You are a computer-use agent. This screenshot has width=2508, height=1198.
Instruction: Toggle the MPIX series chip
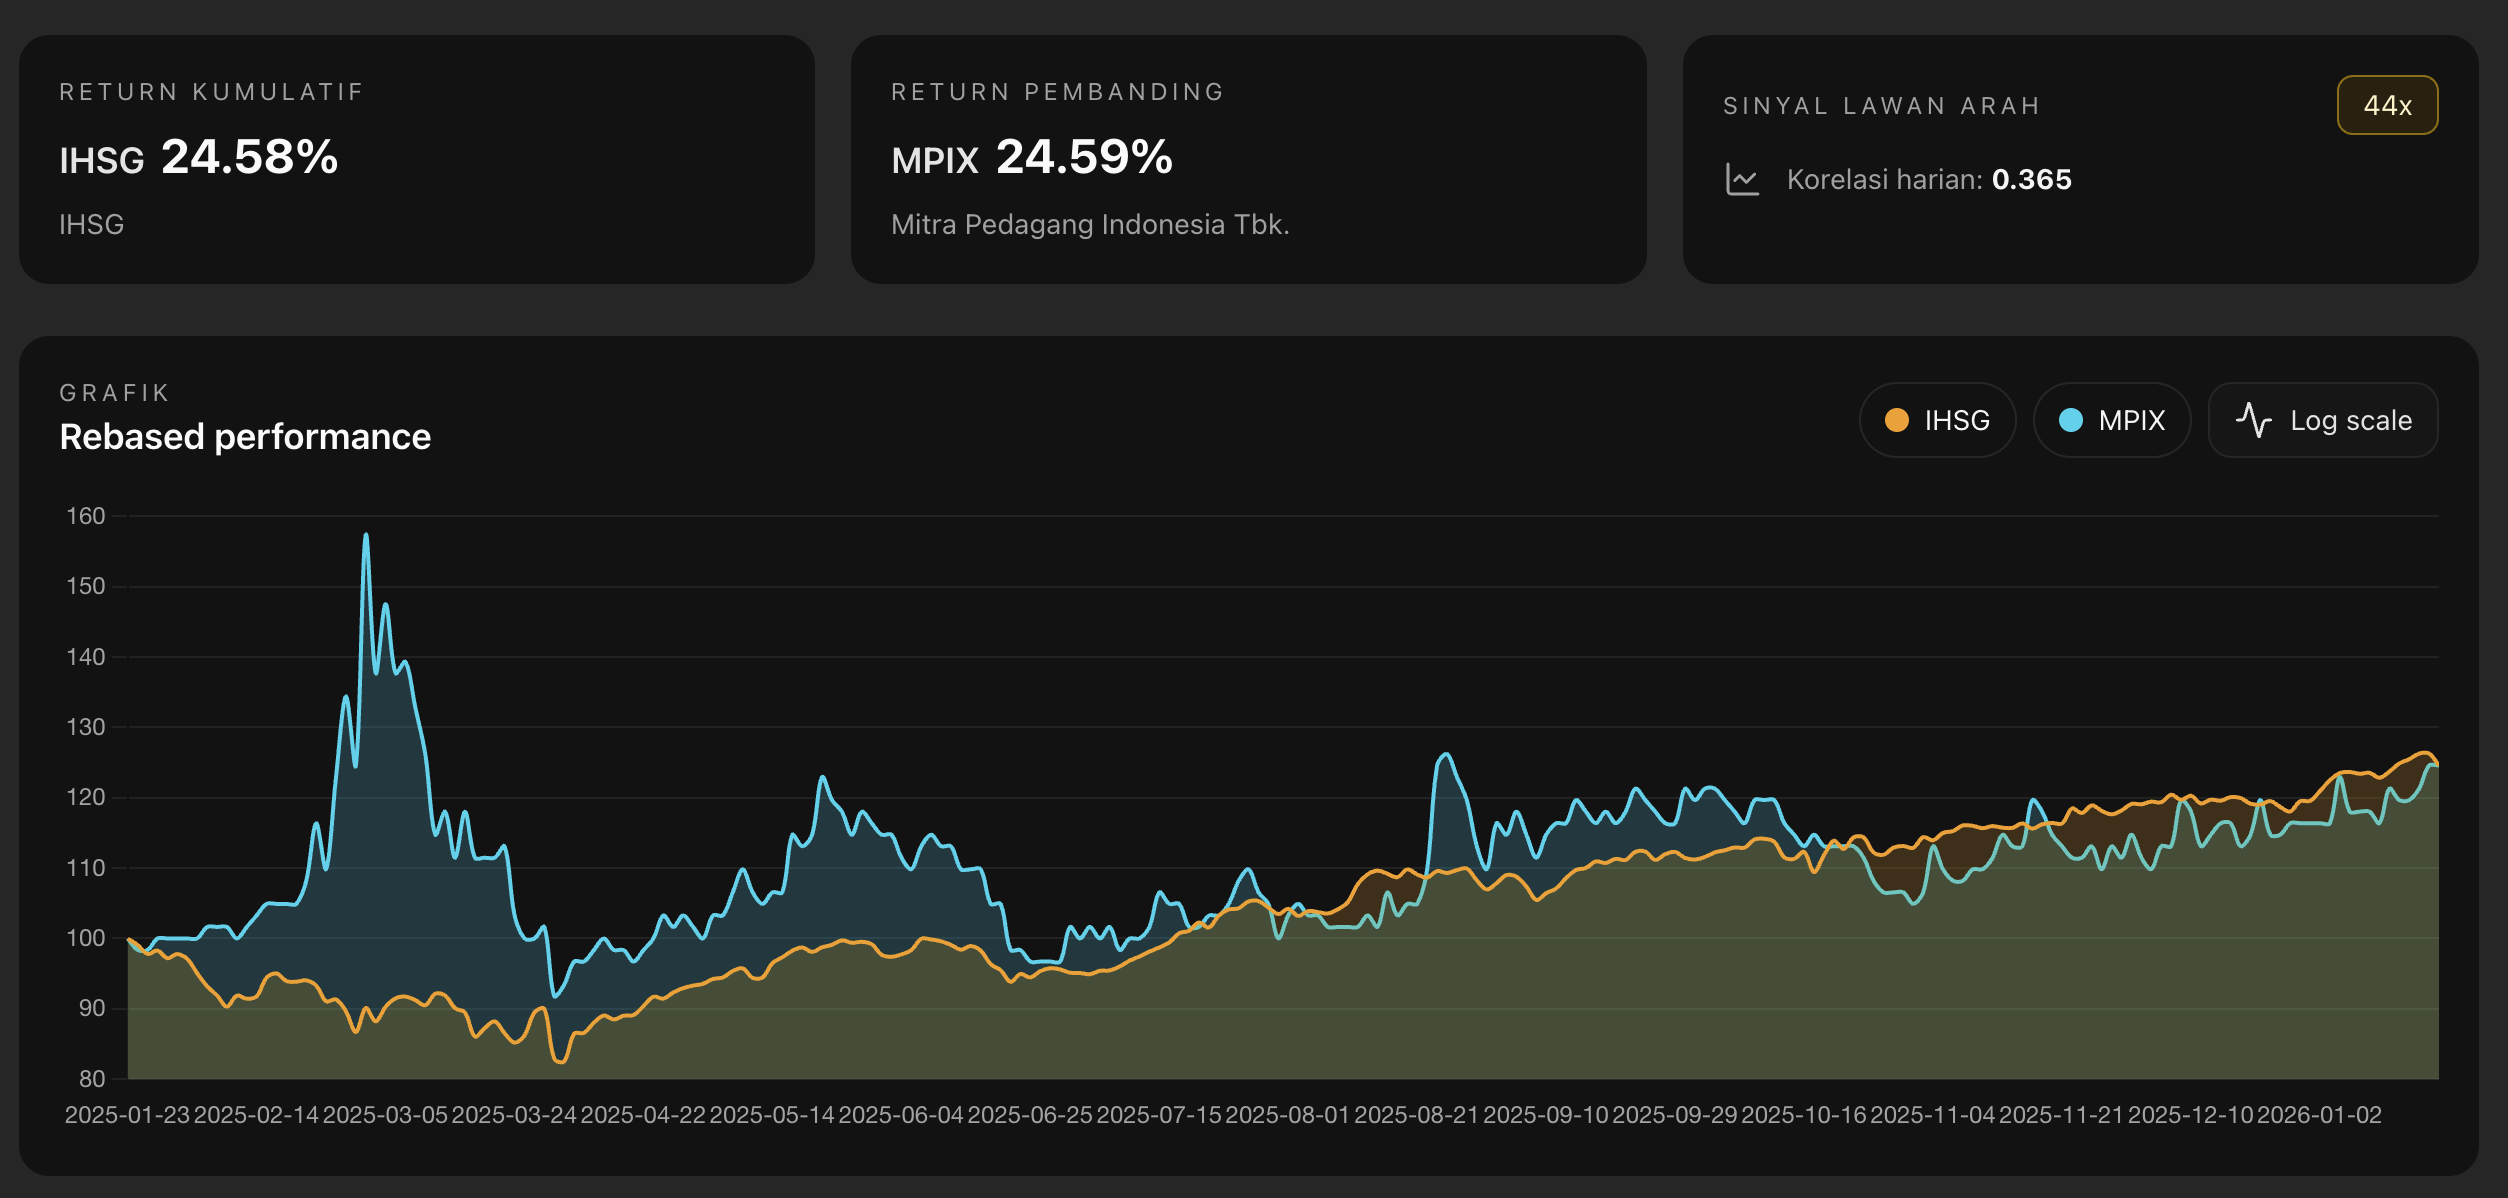pyautogui.click(x=2112, y=420)
